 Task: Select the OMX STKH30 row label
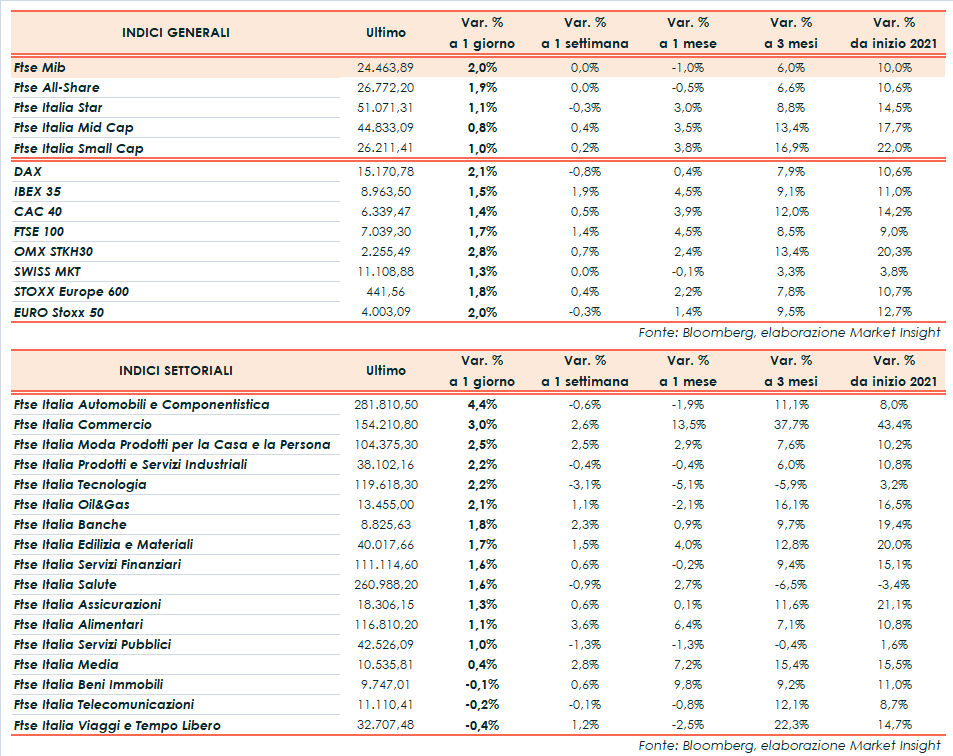tap(53, 251)
